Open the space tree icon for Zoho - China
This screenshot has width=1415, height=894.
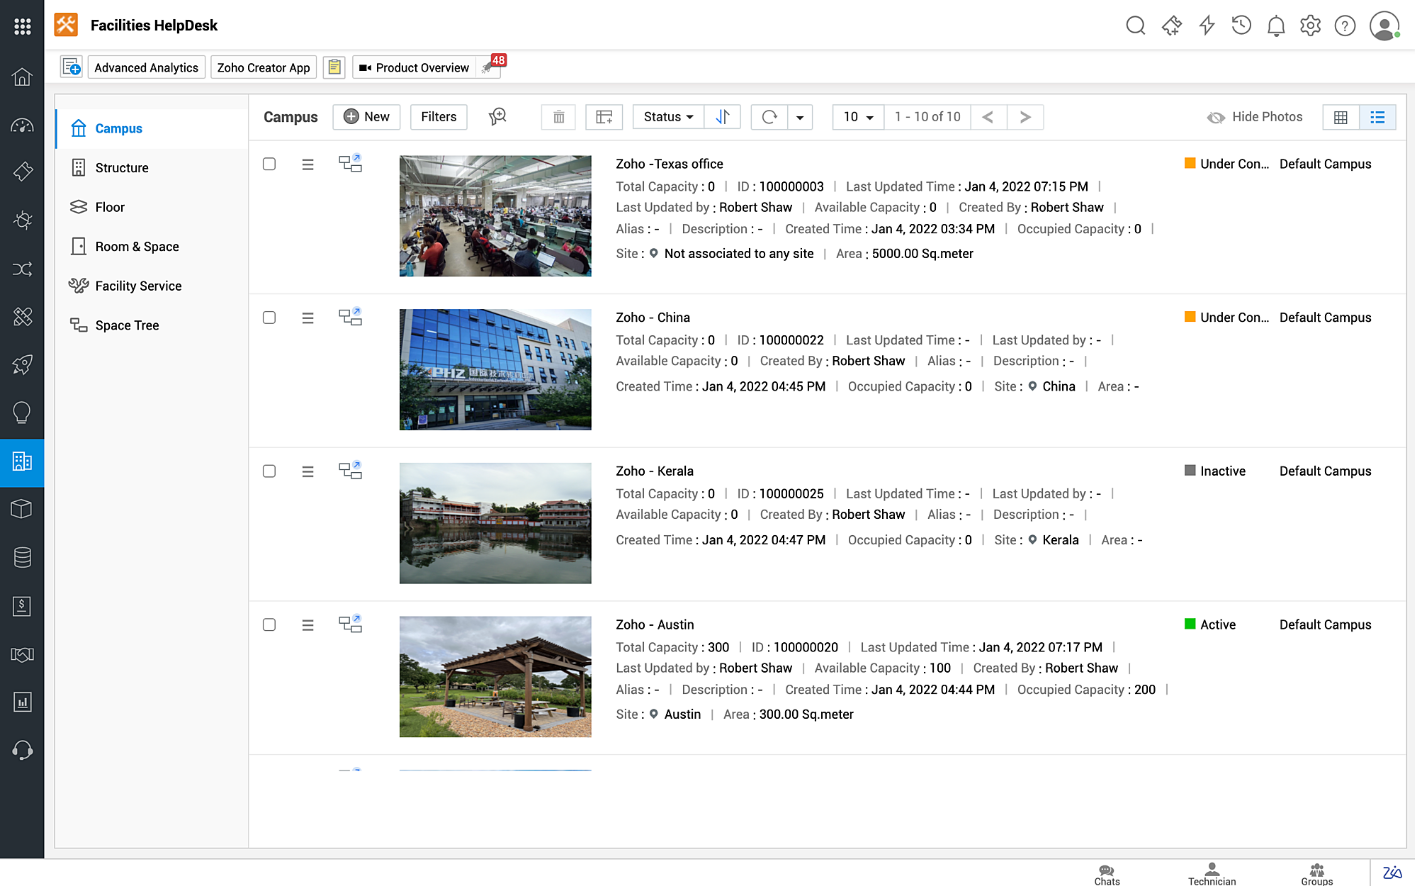point(350,317)
